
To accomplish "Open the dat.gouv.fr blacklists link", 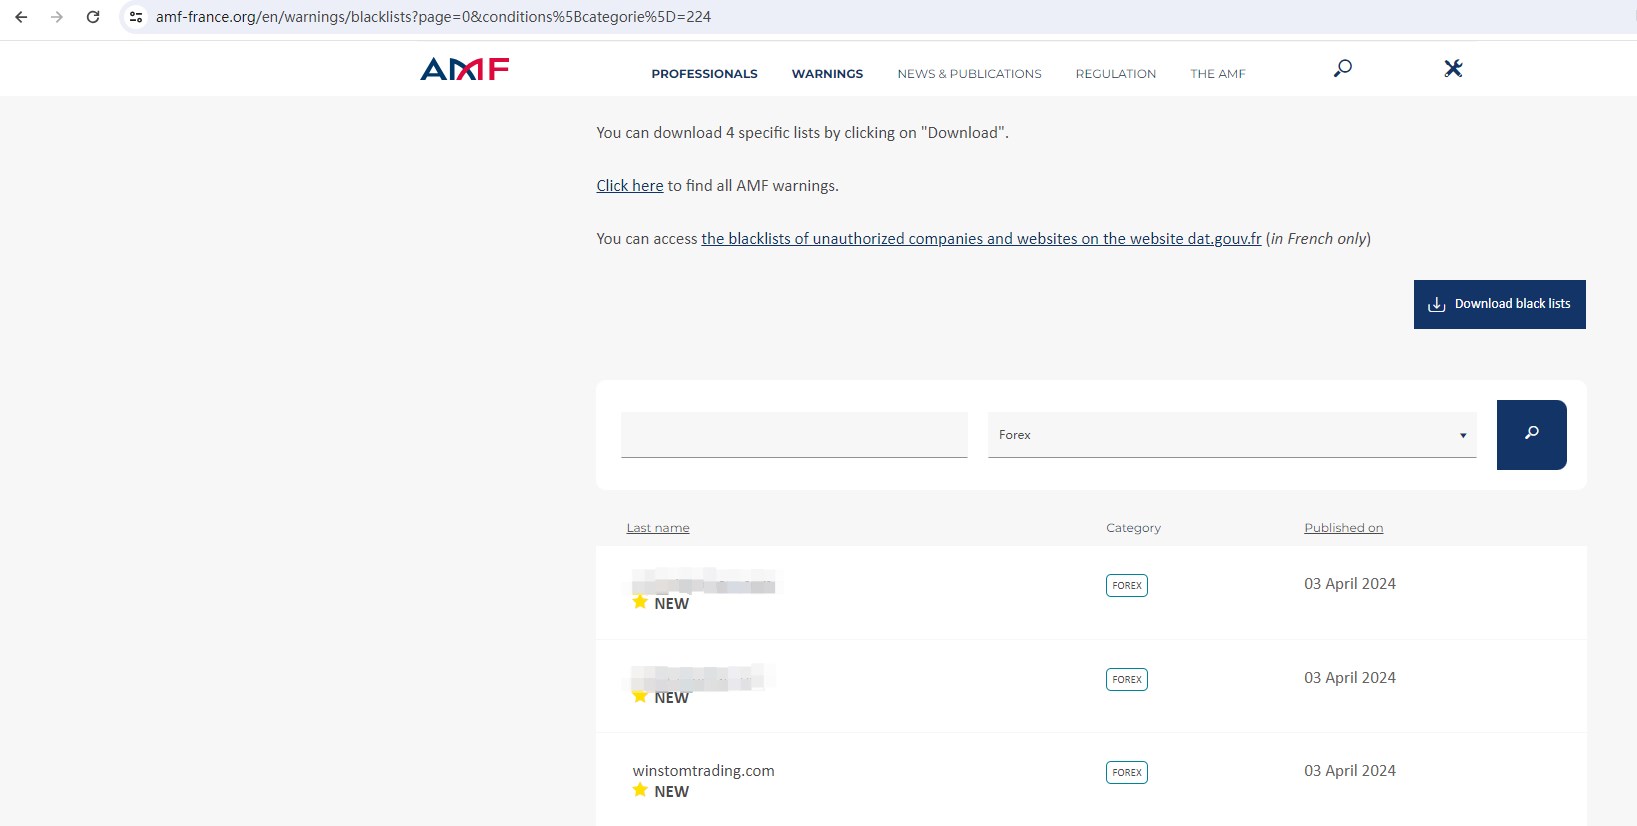I will point(981,239).
